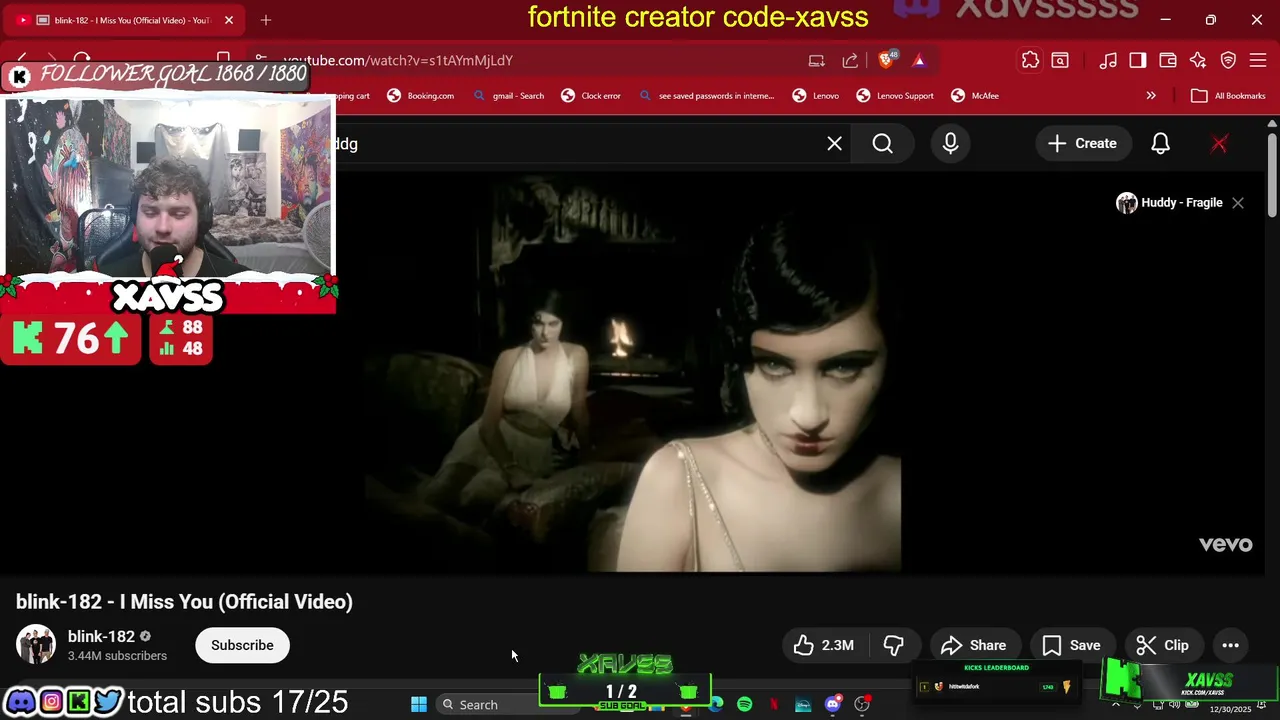Open the McAfee bookmark
Screen dimensions: 1280x720
click(x=975, y=96)
